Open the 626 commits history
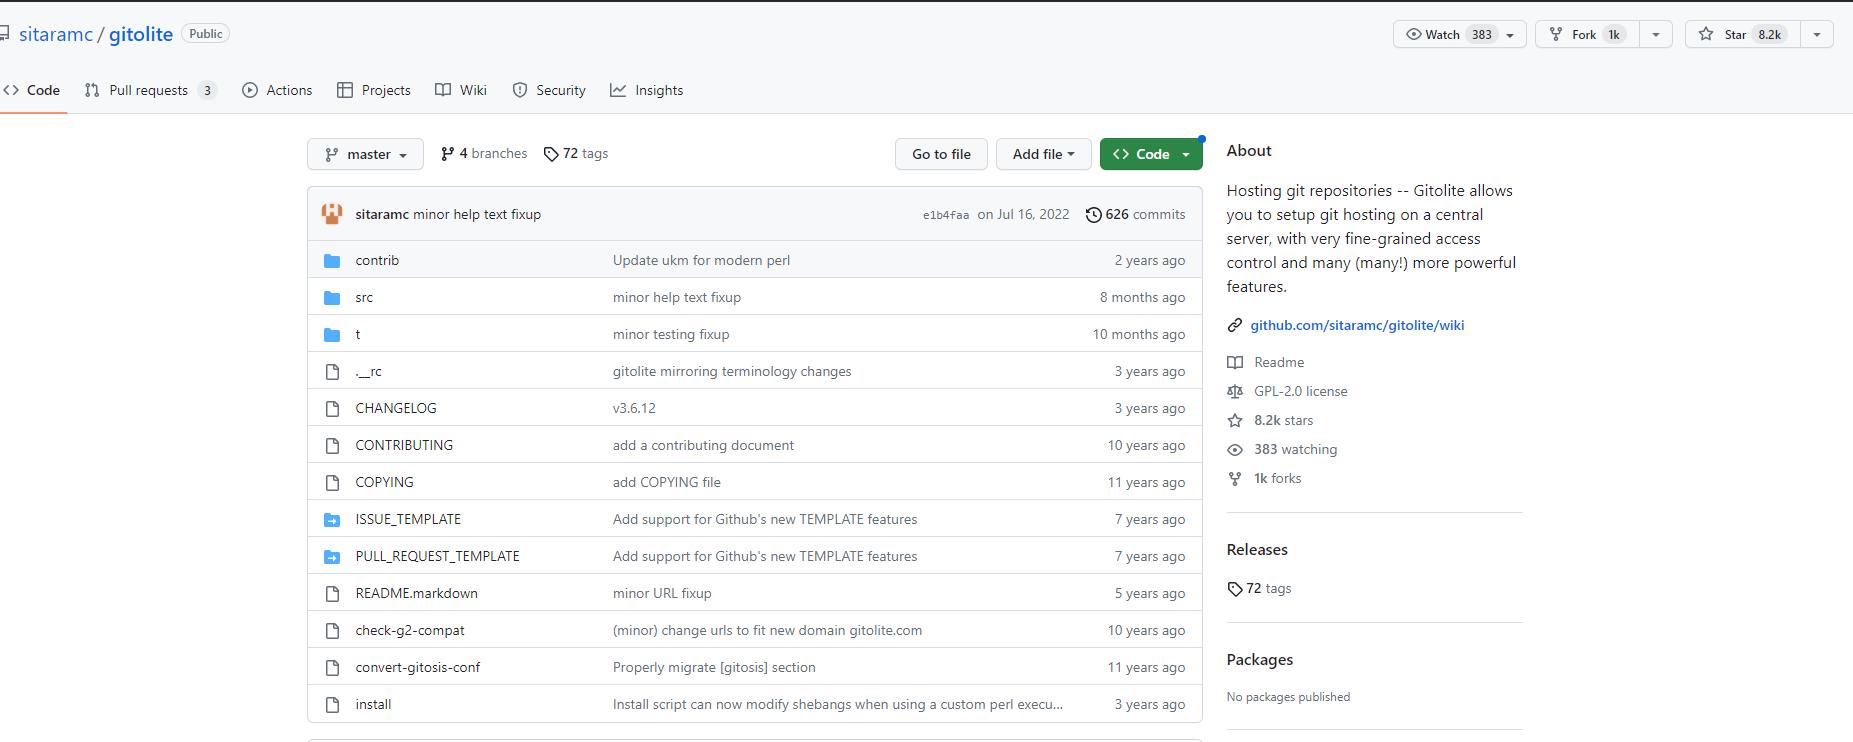Viewport: 1853px width, 742px height. (1135, 214)
